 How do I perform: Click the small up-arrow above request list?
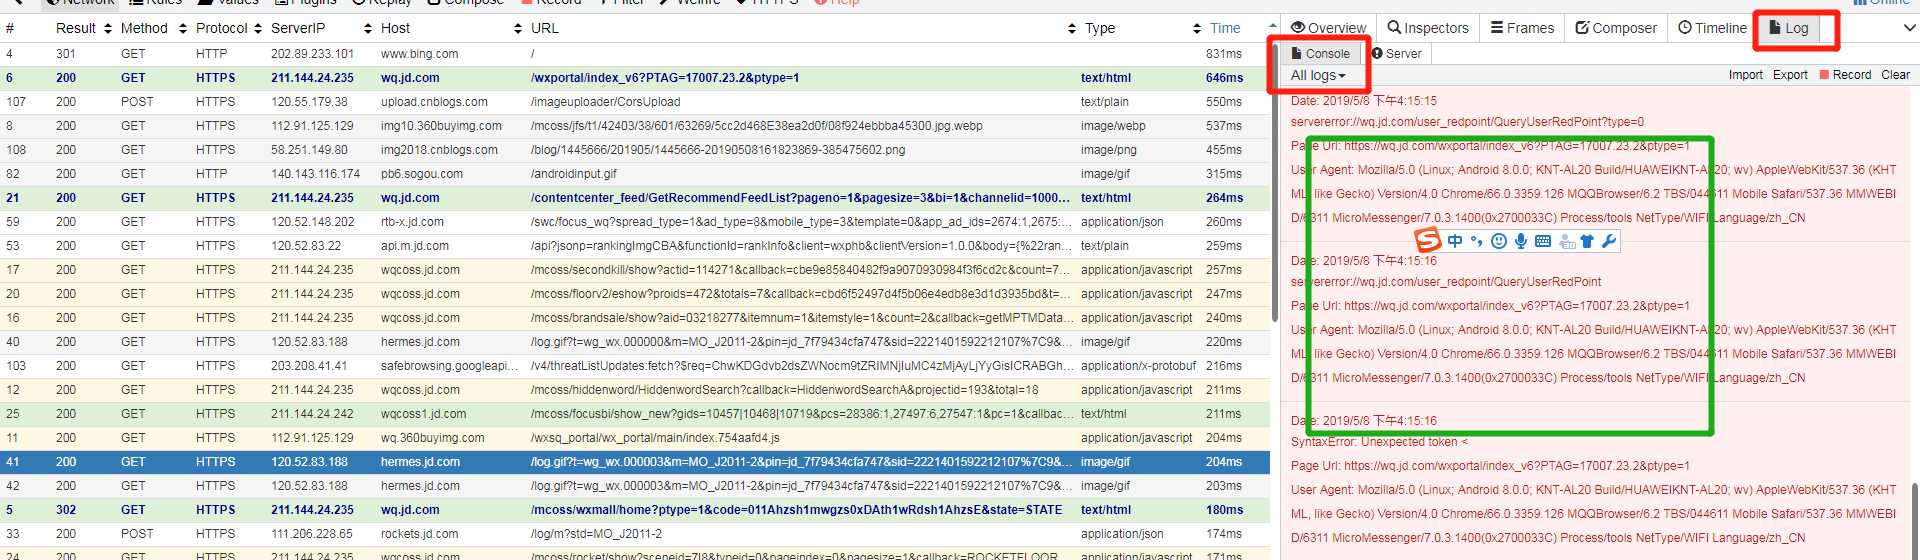1274,25
